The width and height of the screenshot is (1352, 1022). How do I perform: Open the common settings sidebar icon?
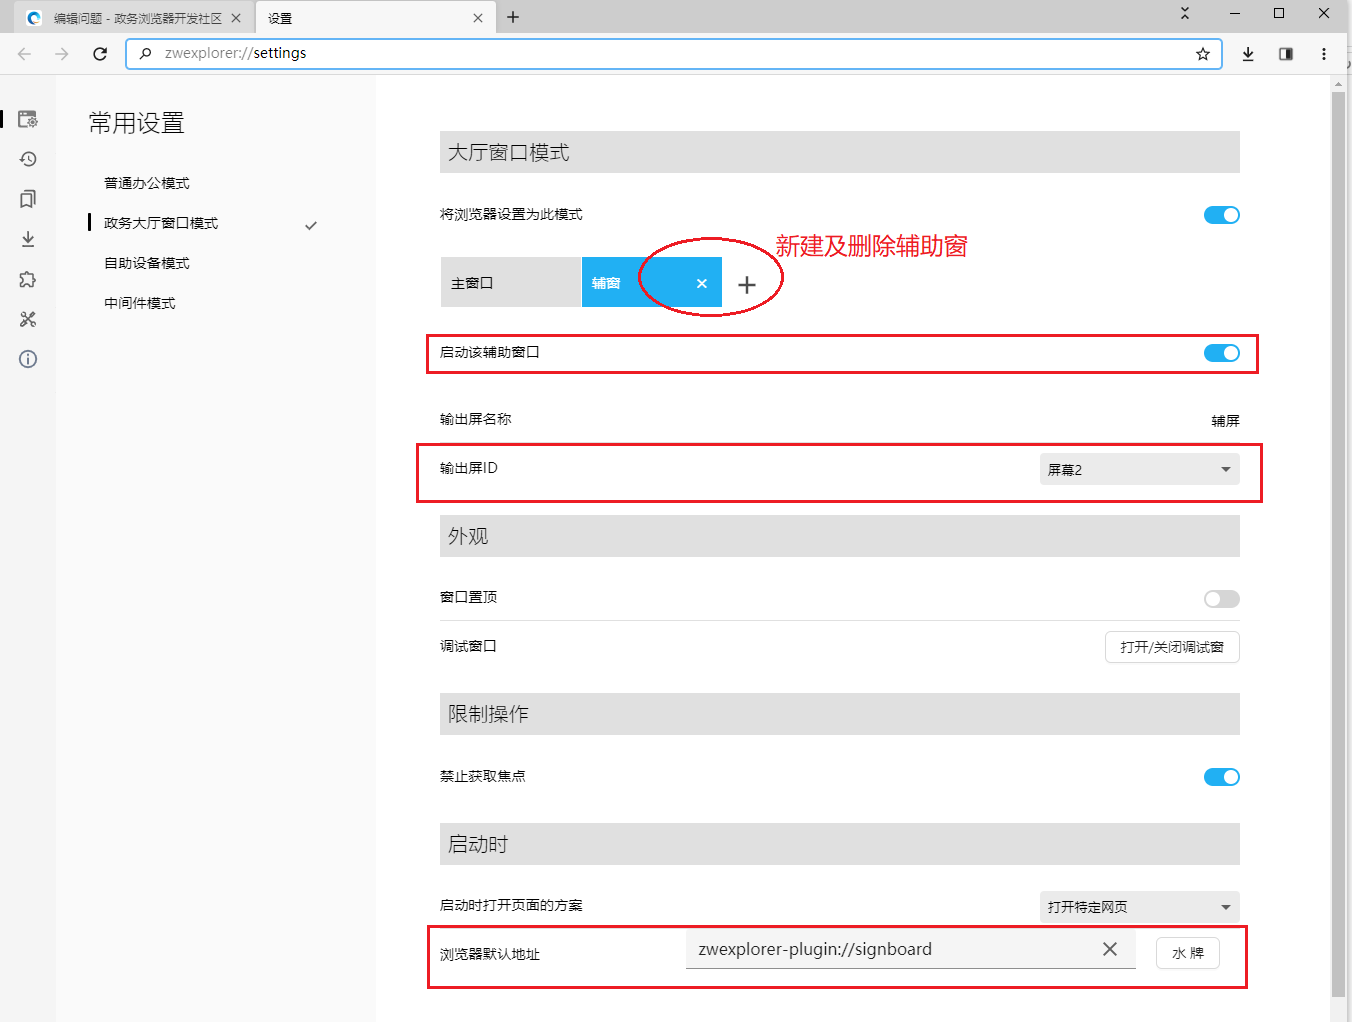point(28,119)
